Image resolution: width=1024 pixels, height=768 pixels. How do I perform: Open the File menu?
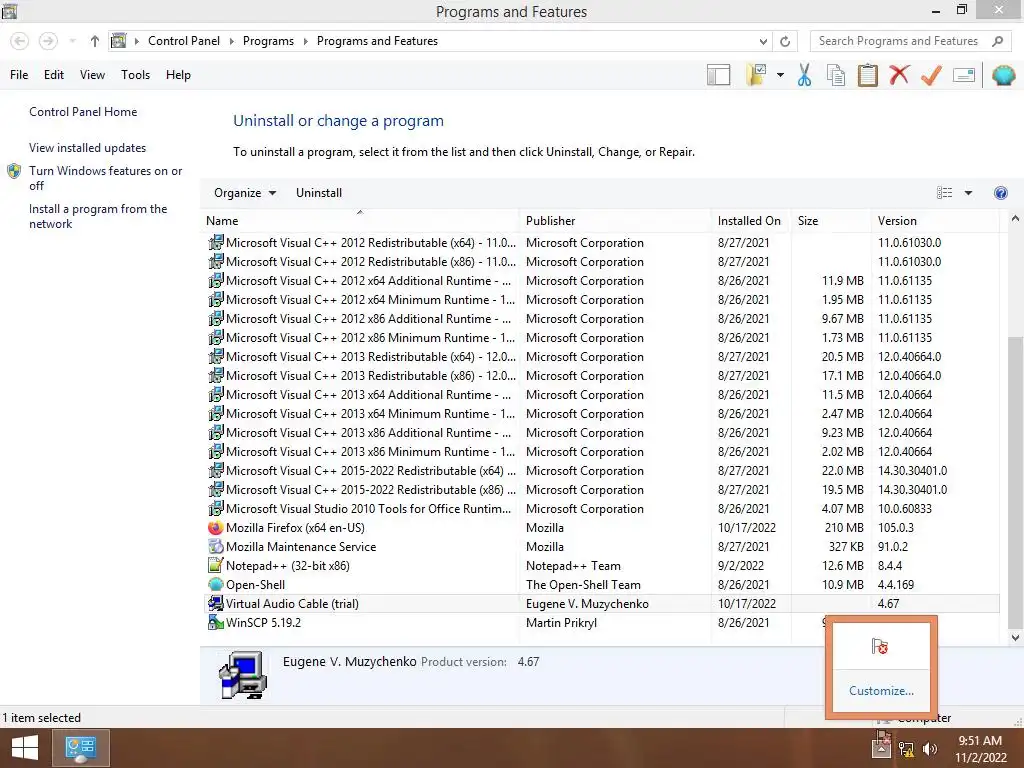(x=19, y=75)
